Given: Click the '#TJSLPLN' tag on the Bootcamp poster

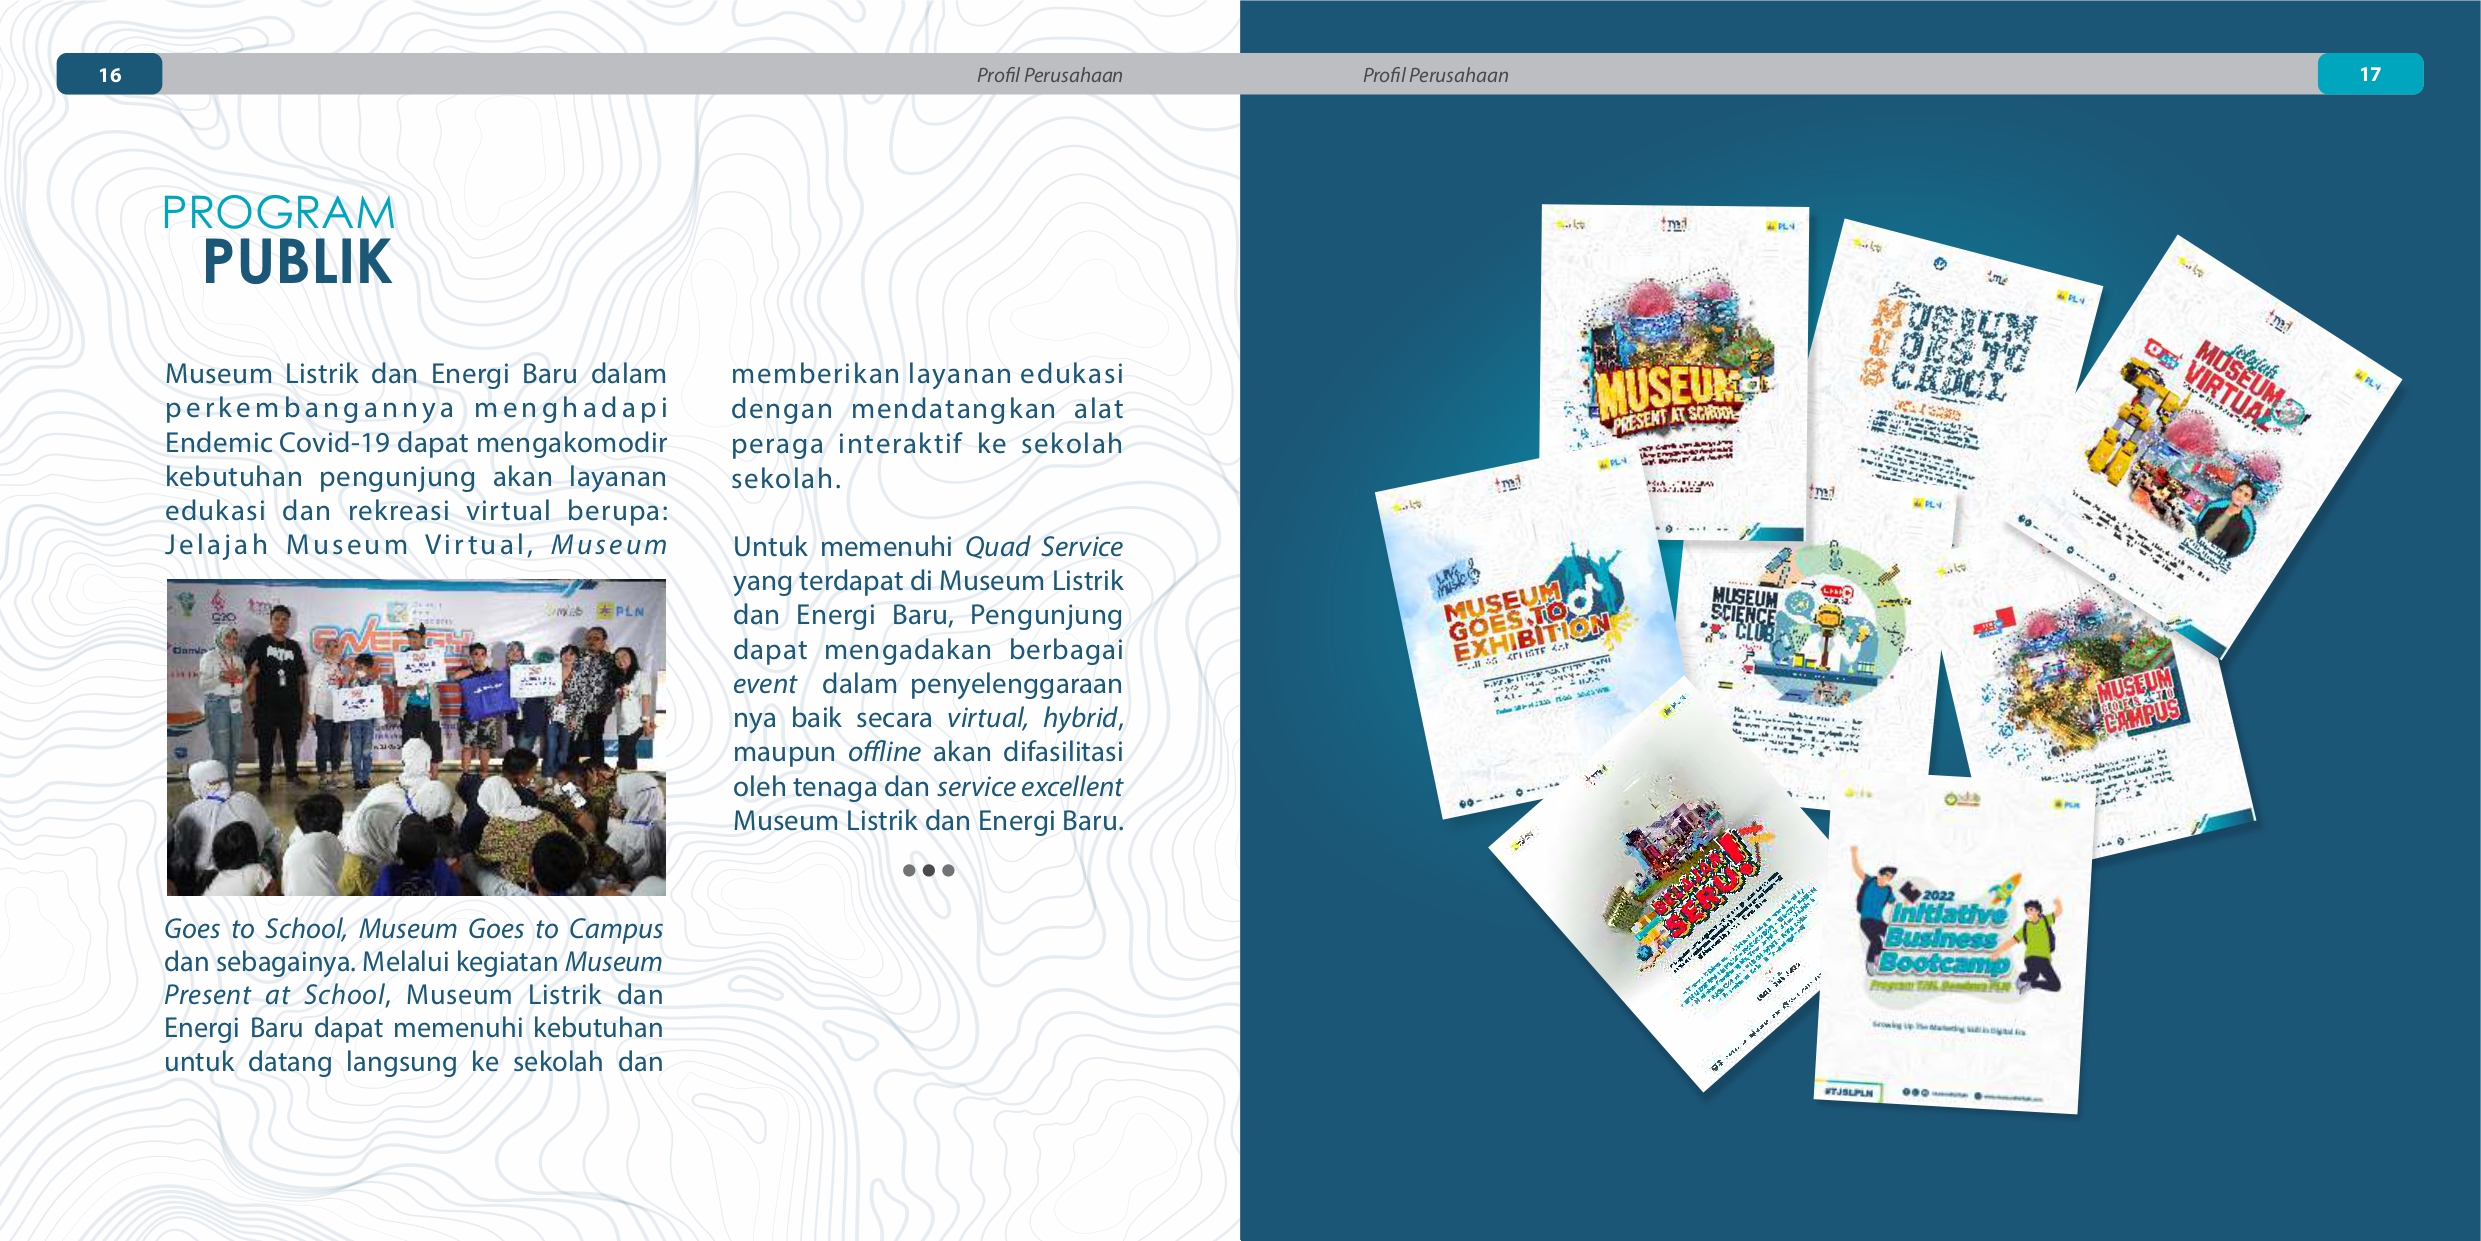Looking at the screenshot, I should coord(1848,1092).
